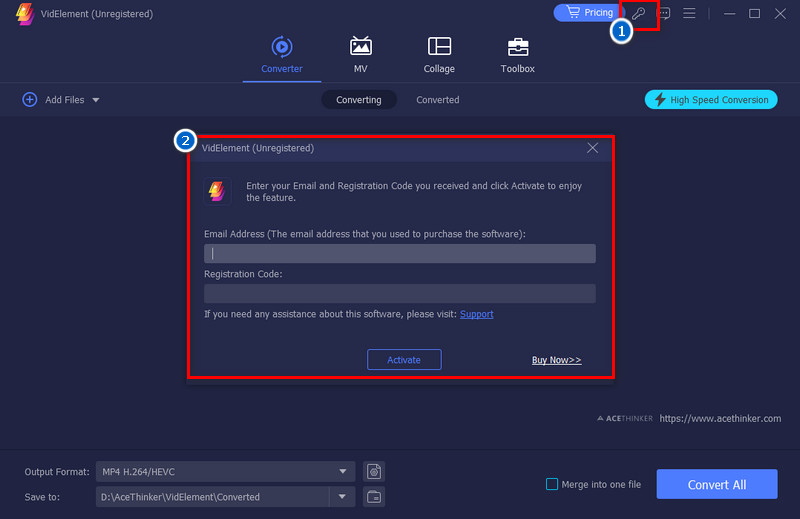Open the feedback chat bubble icon

(x=663, y=13)
